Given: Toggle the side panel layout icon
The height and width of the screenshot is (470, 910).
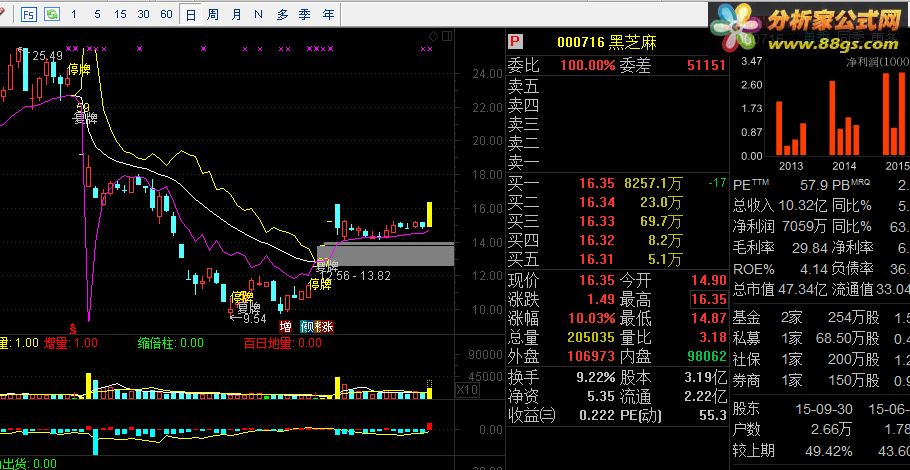Looking at the screenshot, I should pos(446,37).
